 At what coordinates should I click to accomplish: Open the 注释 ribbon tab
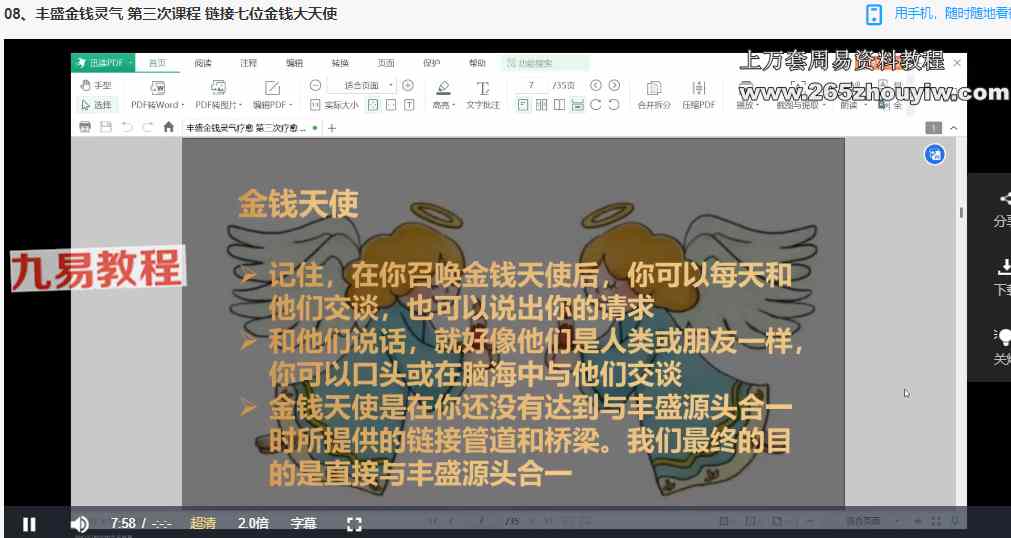click(248, 63)
